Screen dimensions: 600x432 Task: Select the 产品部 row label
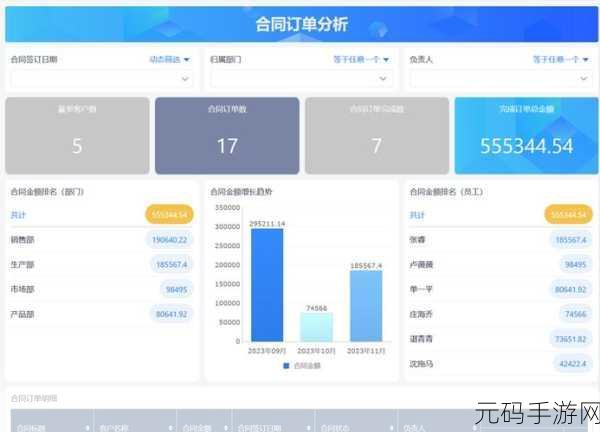coord(23,314)
